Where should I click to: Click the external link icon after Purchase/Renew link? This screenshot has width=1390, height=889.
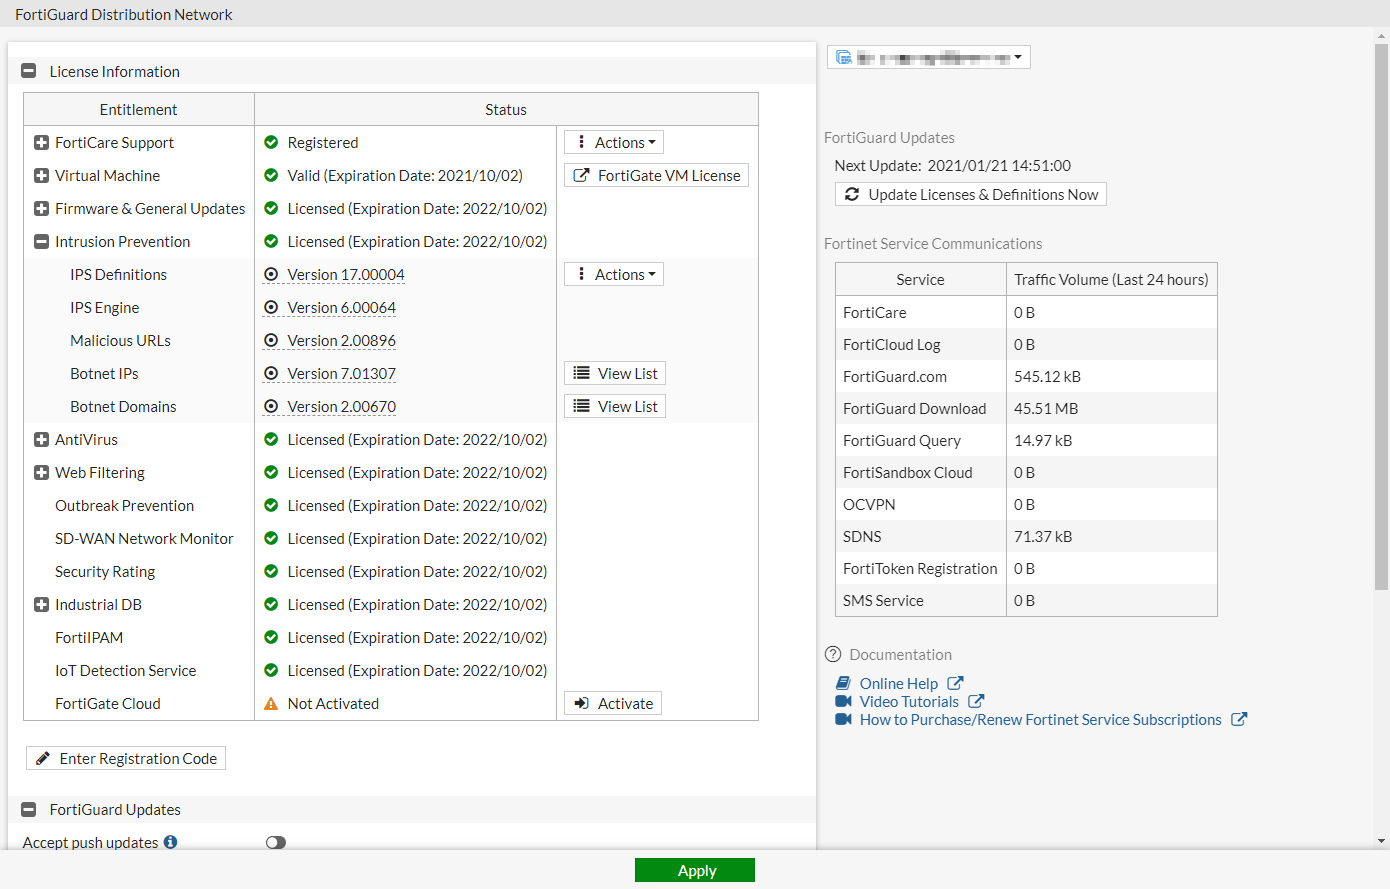coord(1238,719)
